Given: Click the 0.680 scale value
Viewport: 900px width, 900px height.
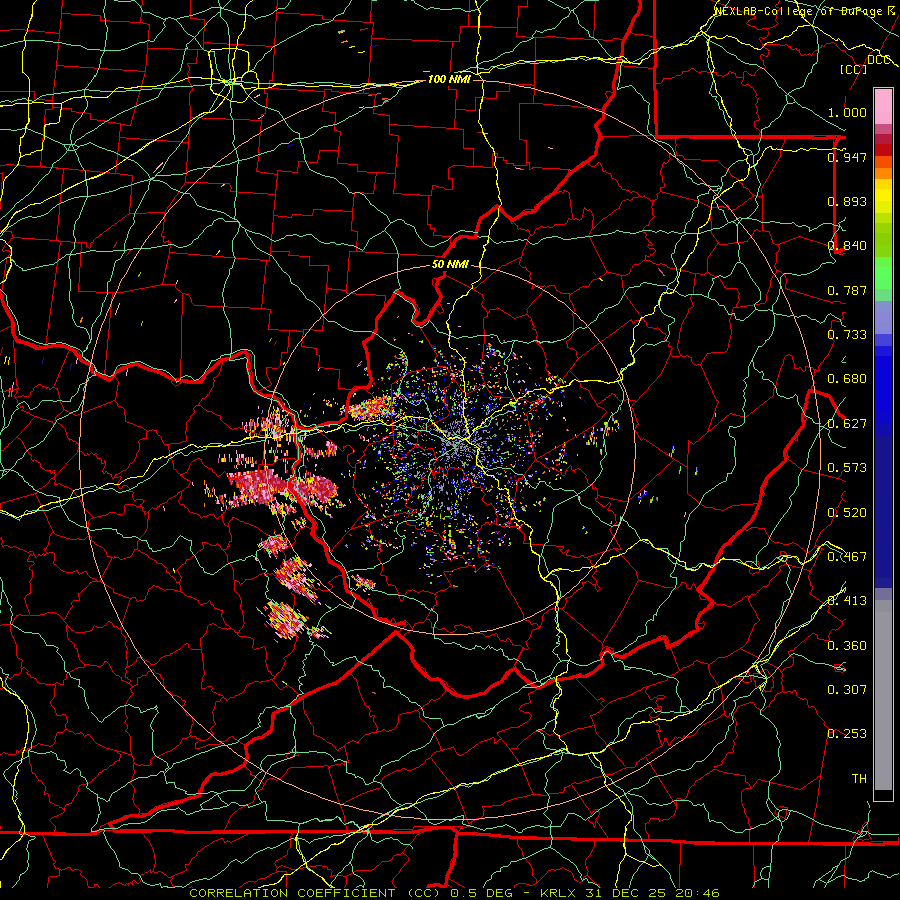Looking at the screenshot, I should click(x=847, y=379).
